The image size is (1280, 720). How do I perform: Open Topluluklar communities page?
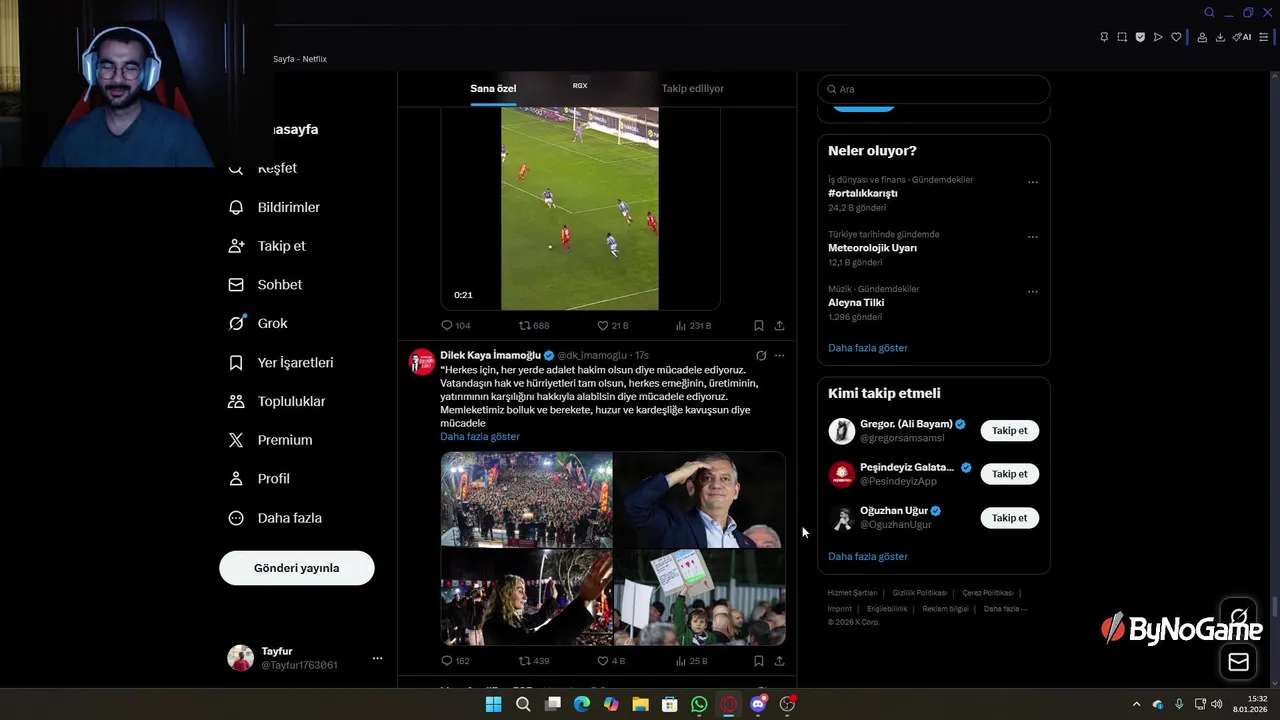(x=276, y=401)
